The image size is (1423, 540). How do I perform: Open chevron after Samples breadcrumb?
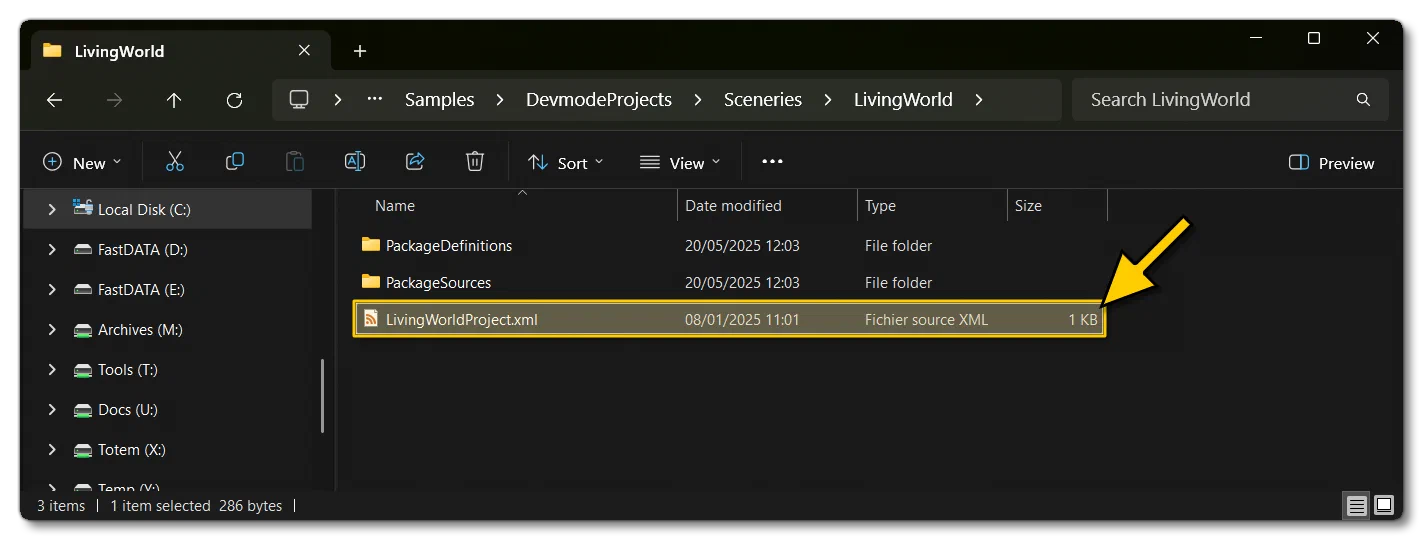500,100
